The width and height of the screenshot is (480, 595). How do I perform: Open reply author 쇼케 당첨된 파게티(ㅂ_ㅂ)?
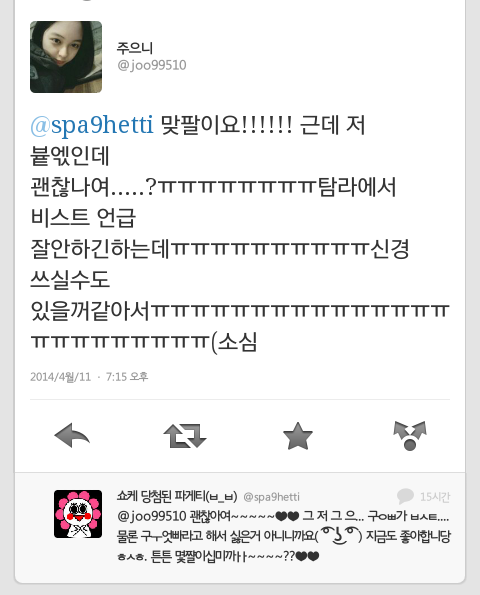click(177, 496)
